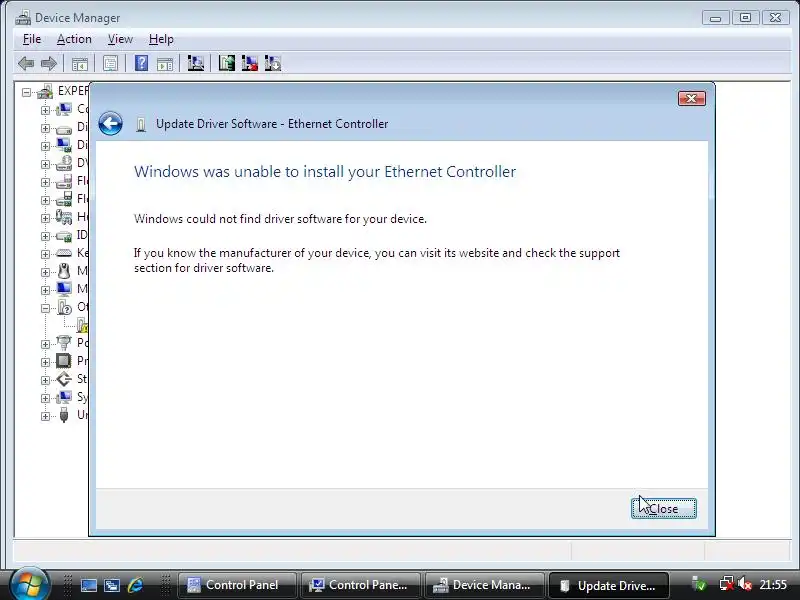The width and height of the screenshot is (800, 600).
Task: Click the Scan for hardware changes toolbar icon
Action: [x=196, y=63]
